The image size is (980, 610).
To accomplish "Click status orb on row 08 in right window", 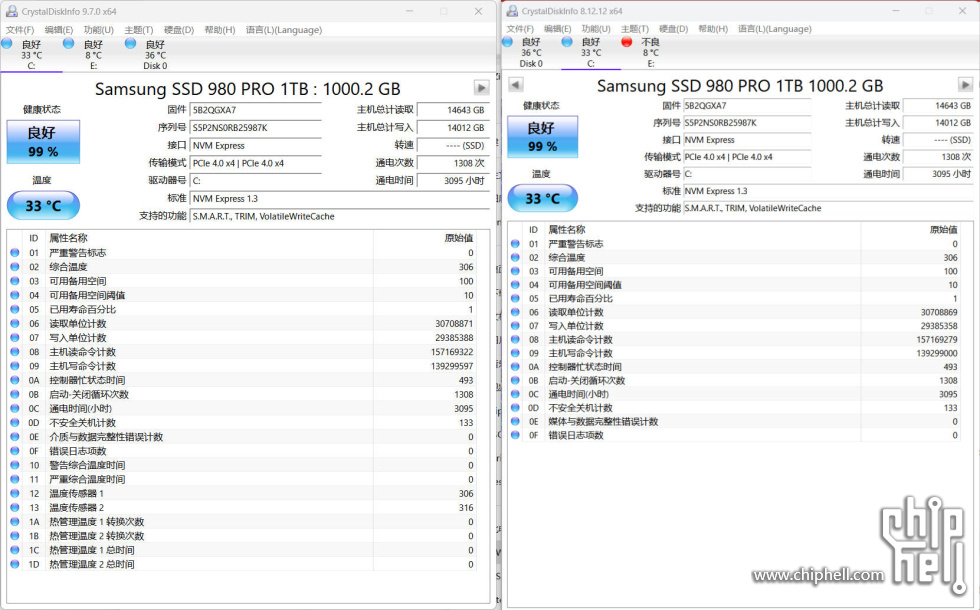I will click(x=515, y=339).
